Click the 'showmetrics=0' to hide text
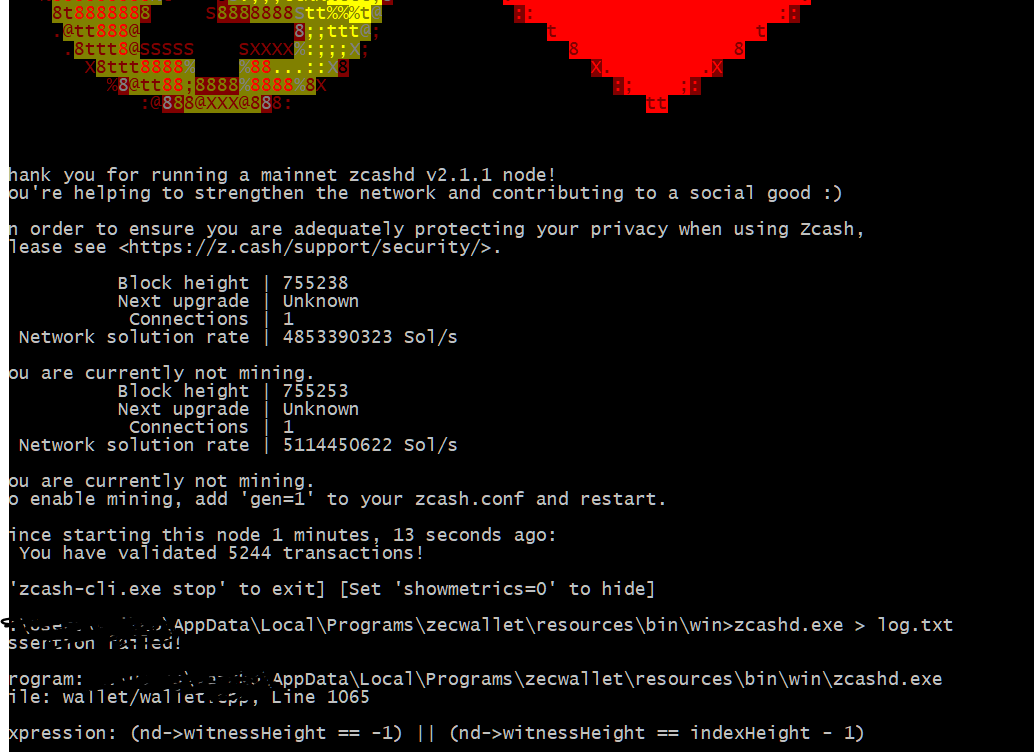 pyautogui.click(x=497, y=589)
